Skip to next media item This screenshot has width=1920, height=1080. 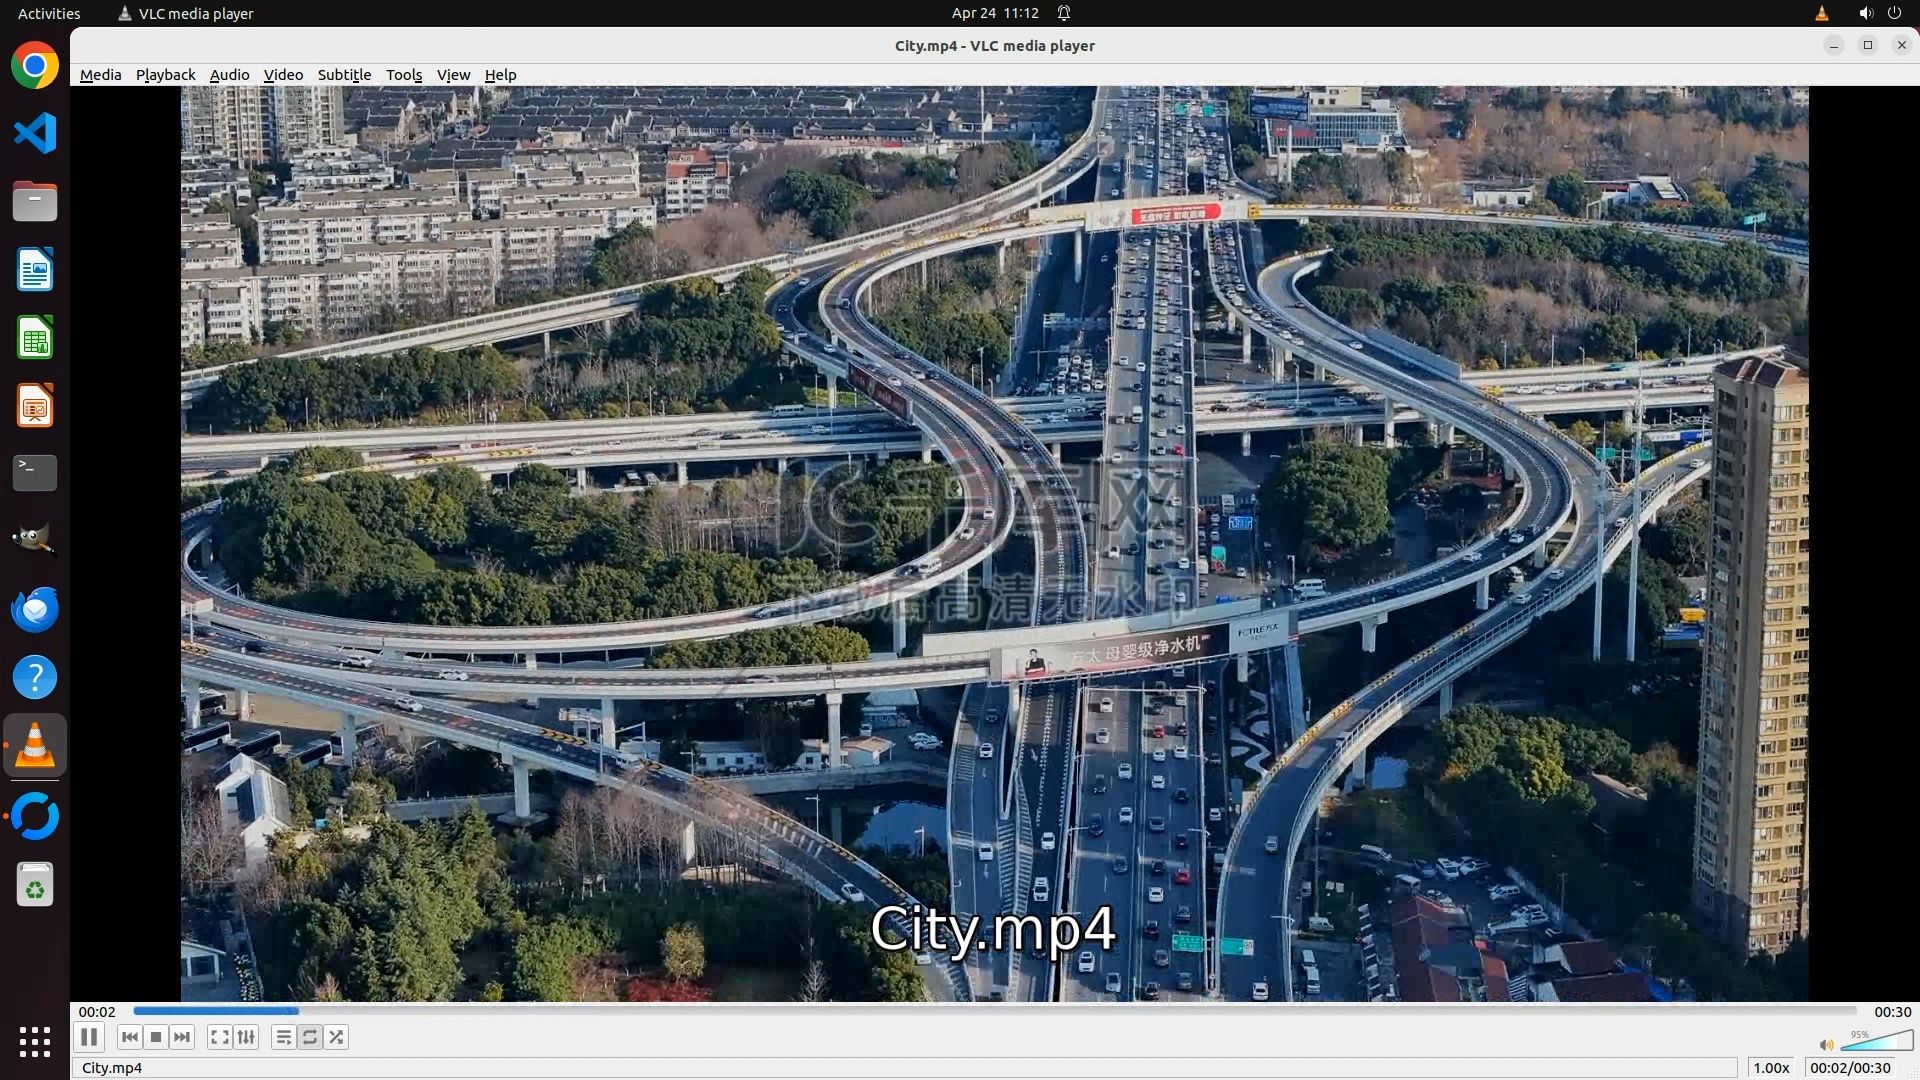[x=182, y=1037]
